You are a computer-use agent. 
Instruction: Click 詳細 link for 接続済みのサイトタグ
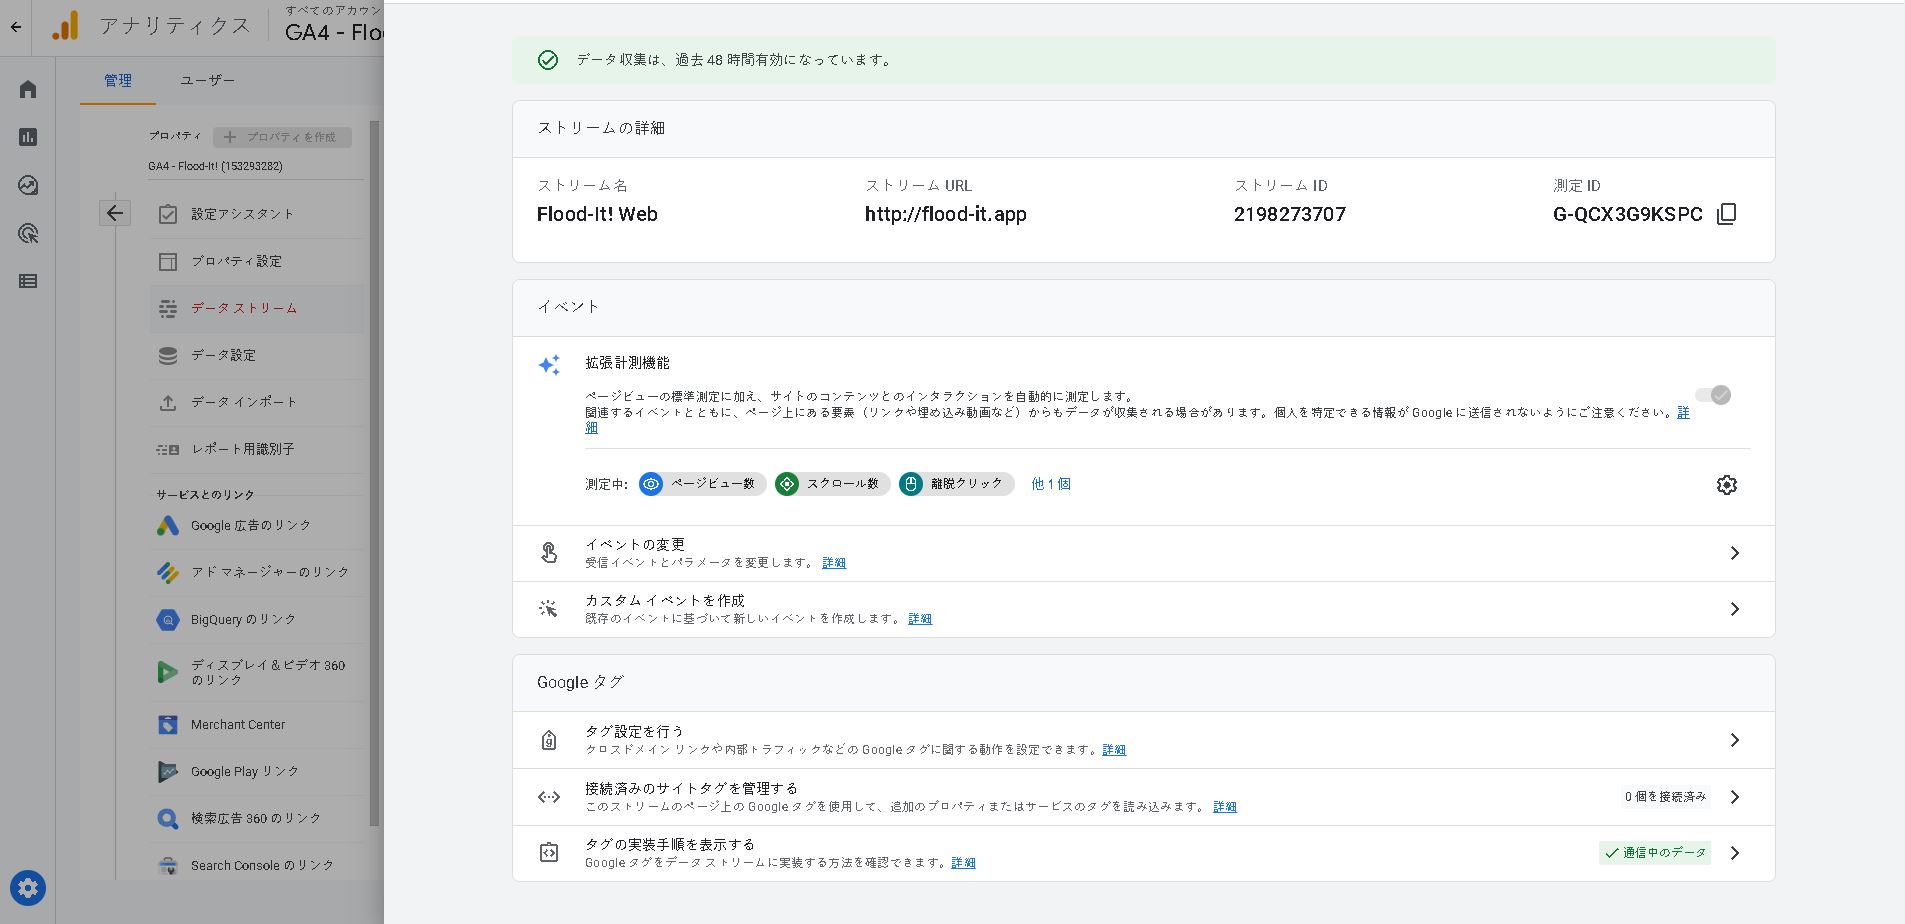[x=1225, y=807]
